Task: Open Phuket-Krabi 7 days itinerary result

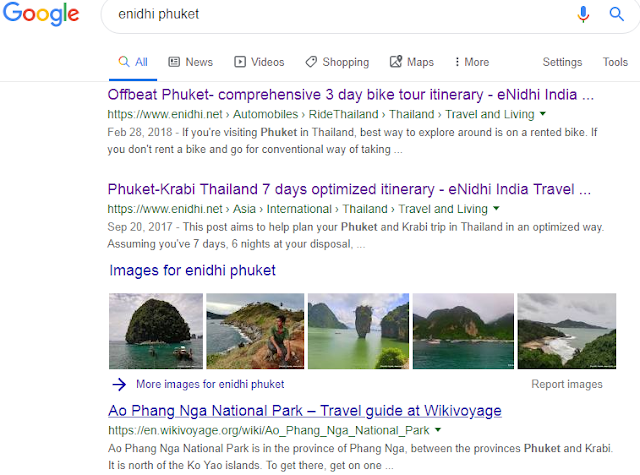Action: [349, 189]
